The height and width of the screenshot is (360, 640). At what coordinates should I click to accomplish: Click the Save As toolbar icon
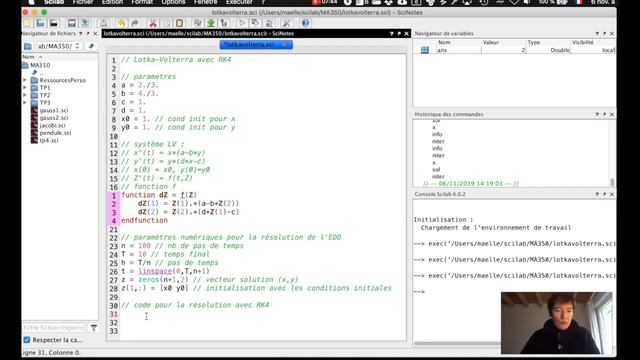pos(84,23)
